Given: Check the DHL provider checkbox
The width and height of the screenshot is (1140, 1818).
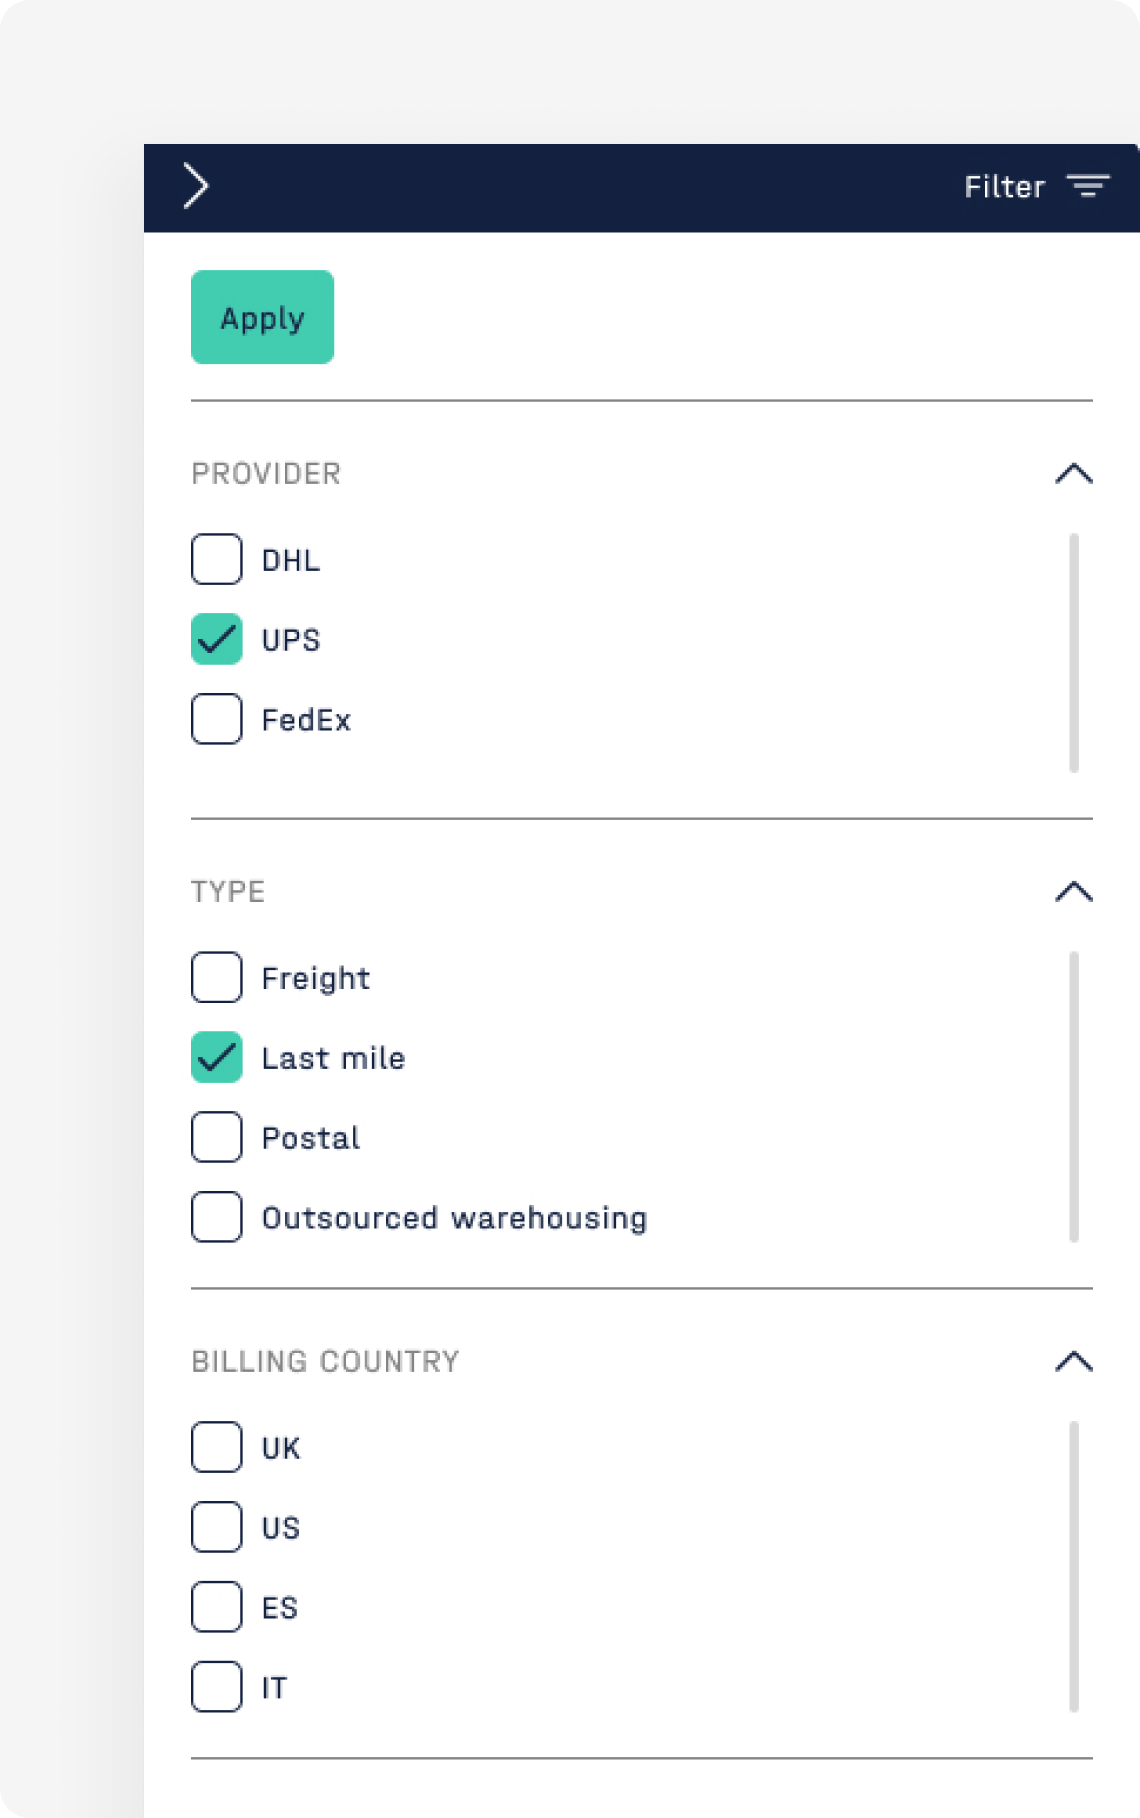Looking at the screenshot, I should pyautogui.click(x=217, y=559).
